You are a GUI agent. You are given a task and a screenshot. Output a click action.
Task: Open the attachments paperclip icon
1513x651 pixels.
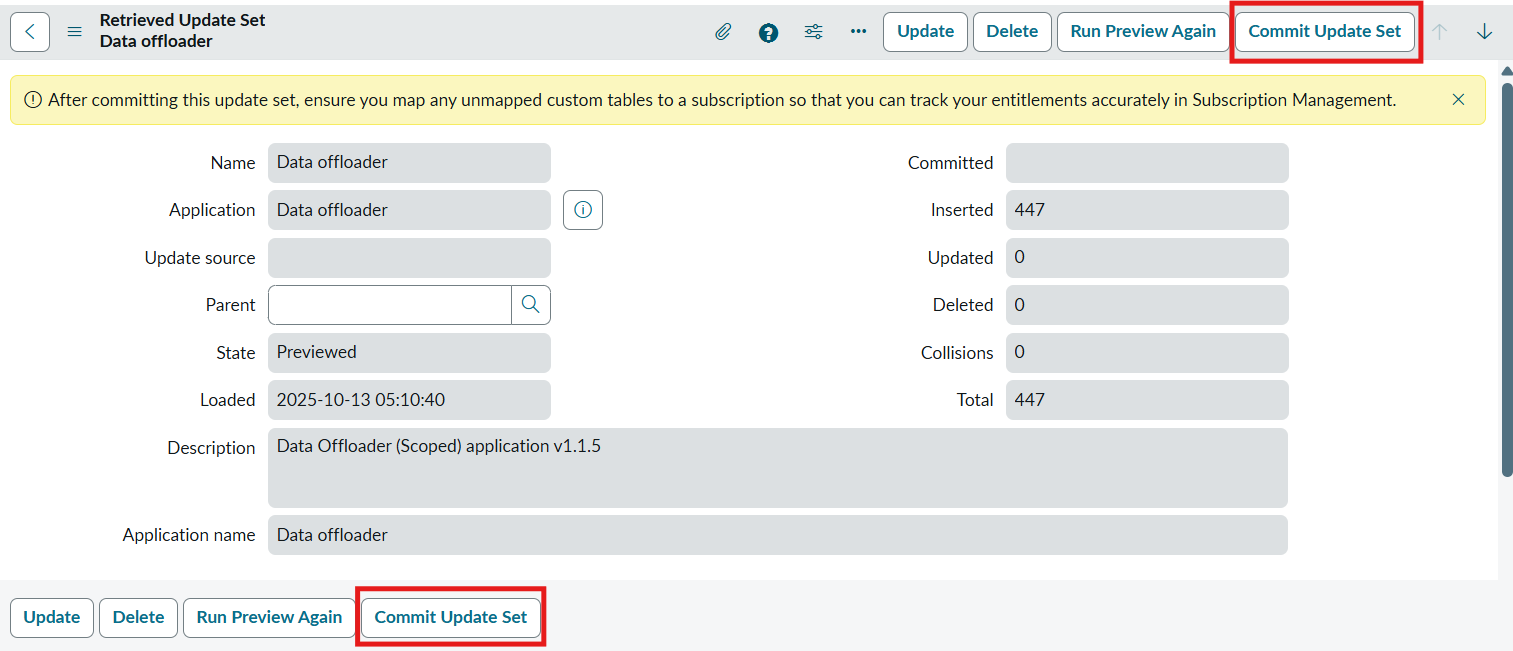click(723, 32)
